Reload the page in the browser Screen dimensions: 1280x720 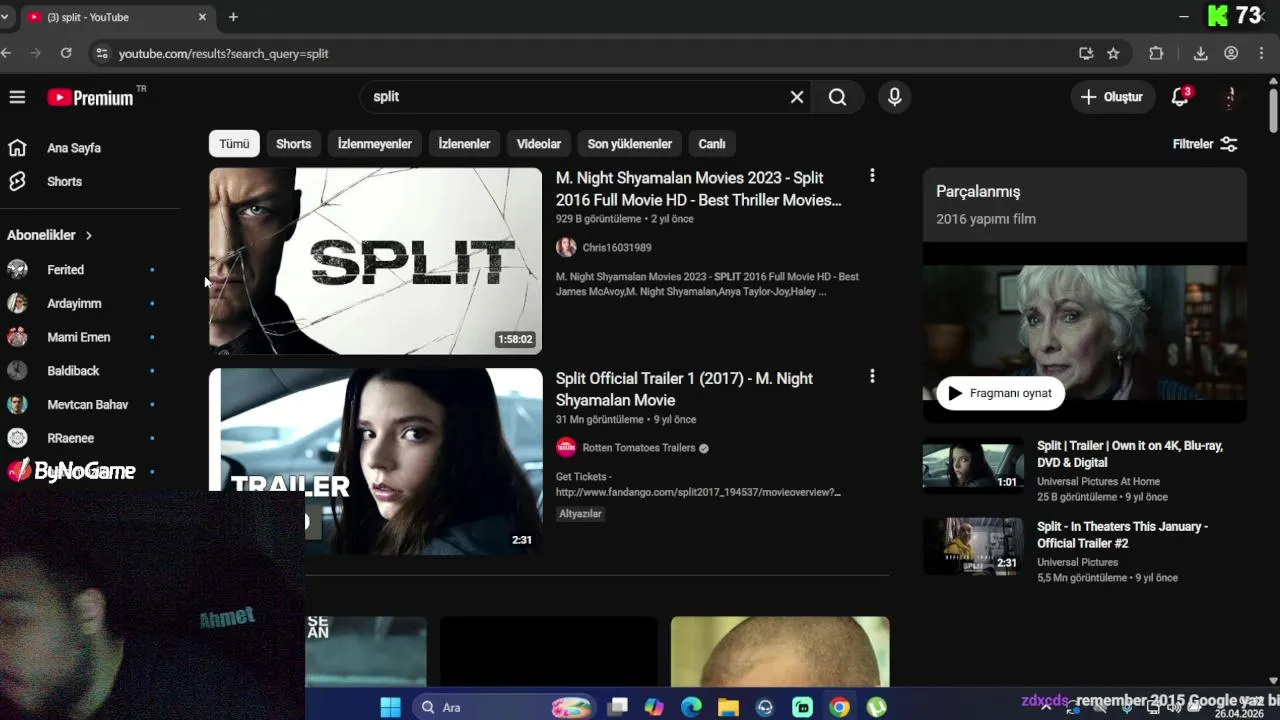point(66,53)
